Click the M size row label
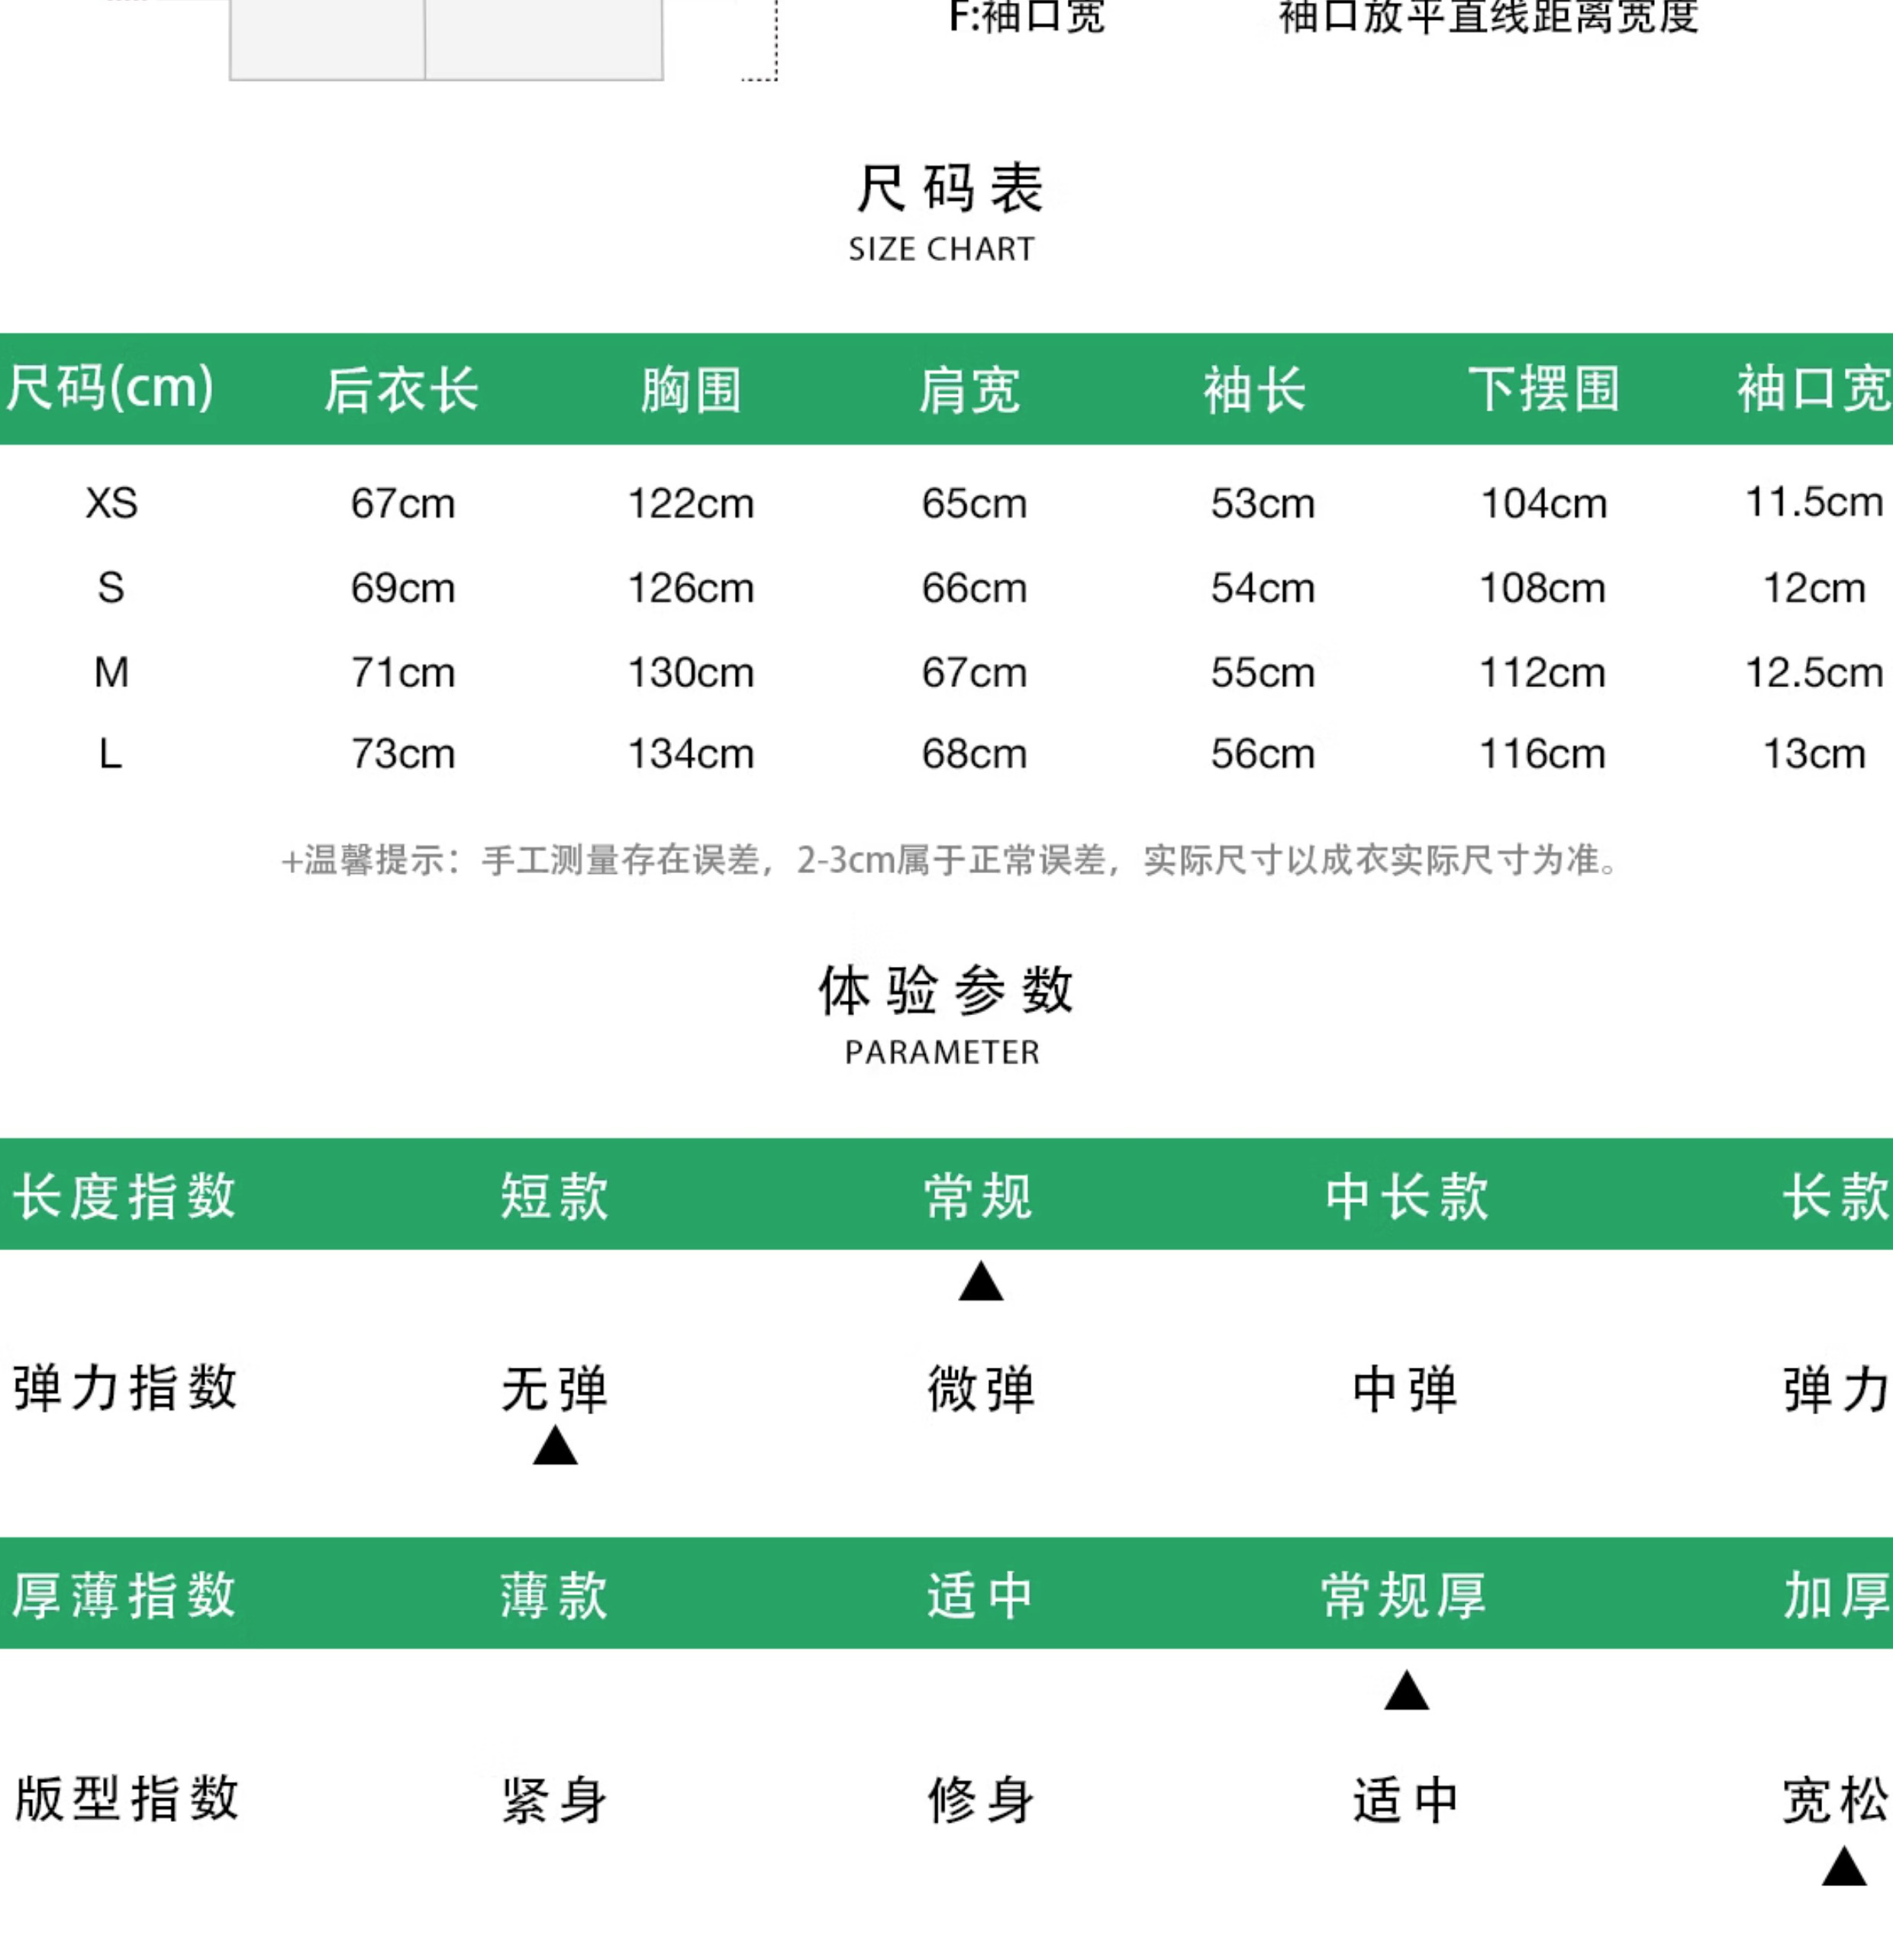The height and width of the screenshot is (1960, 1893). [111, 672]
